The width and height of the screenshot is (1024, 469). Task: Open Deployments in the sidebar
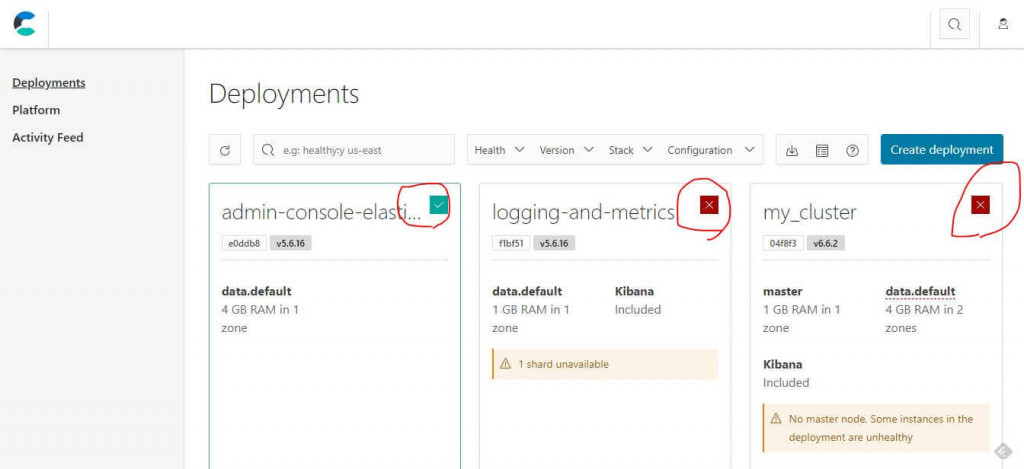click(49, 83)
